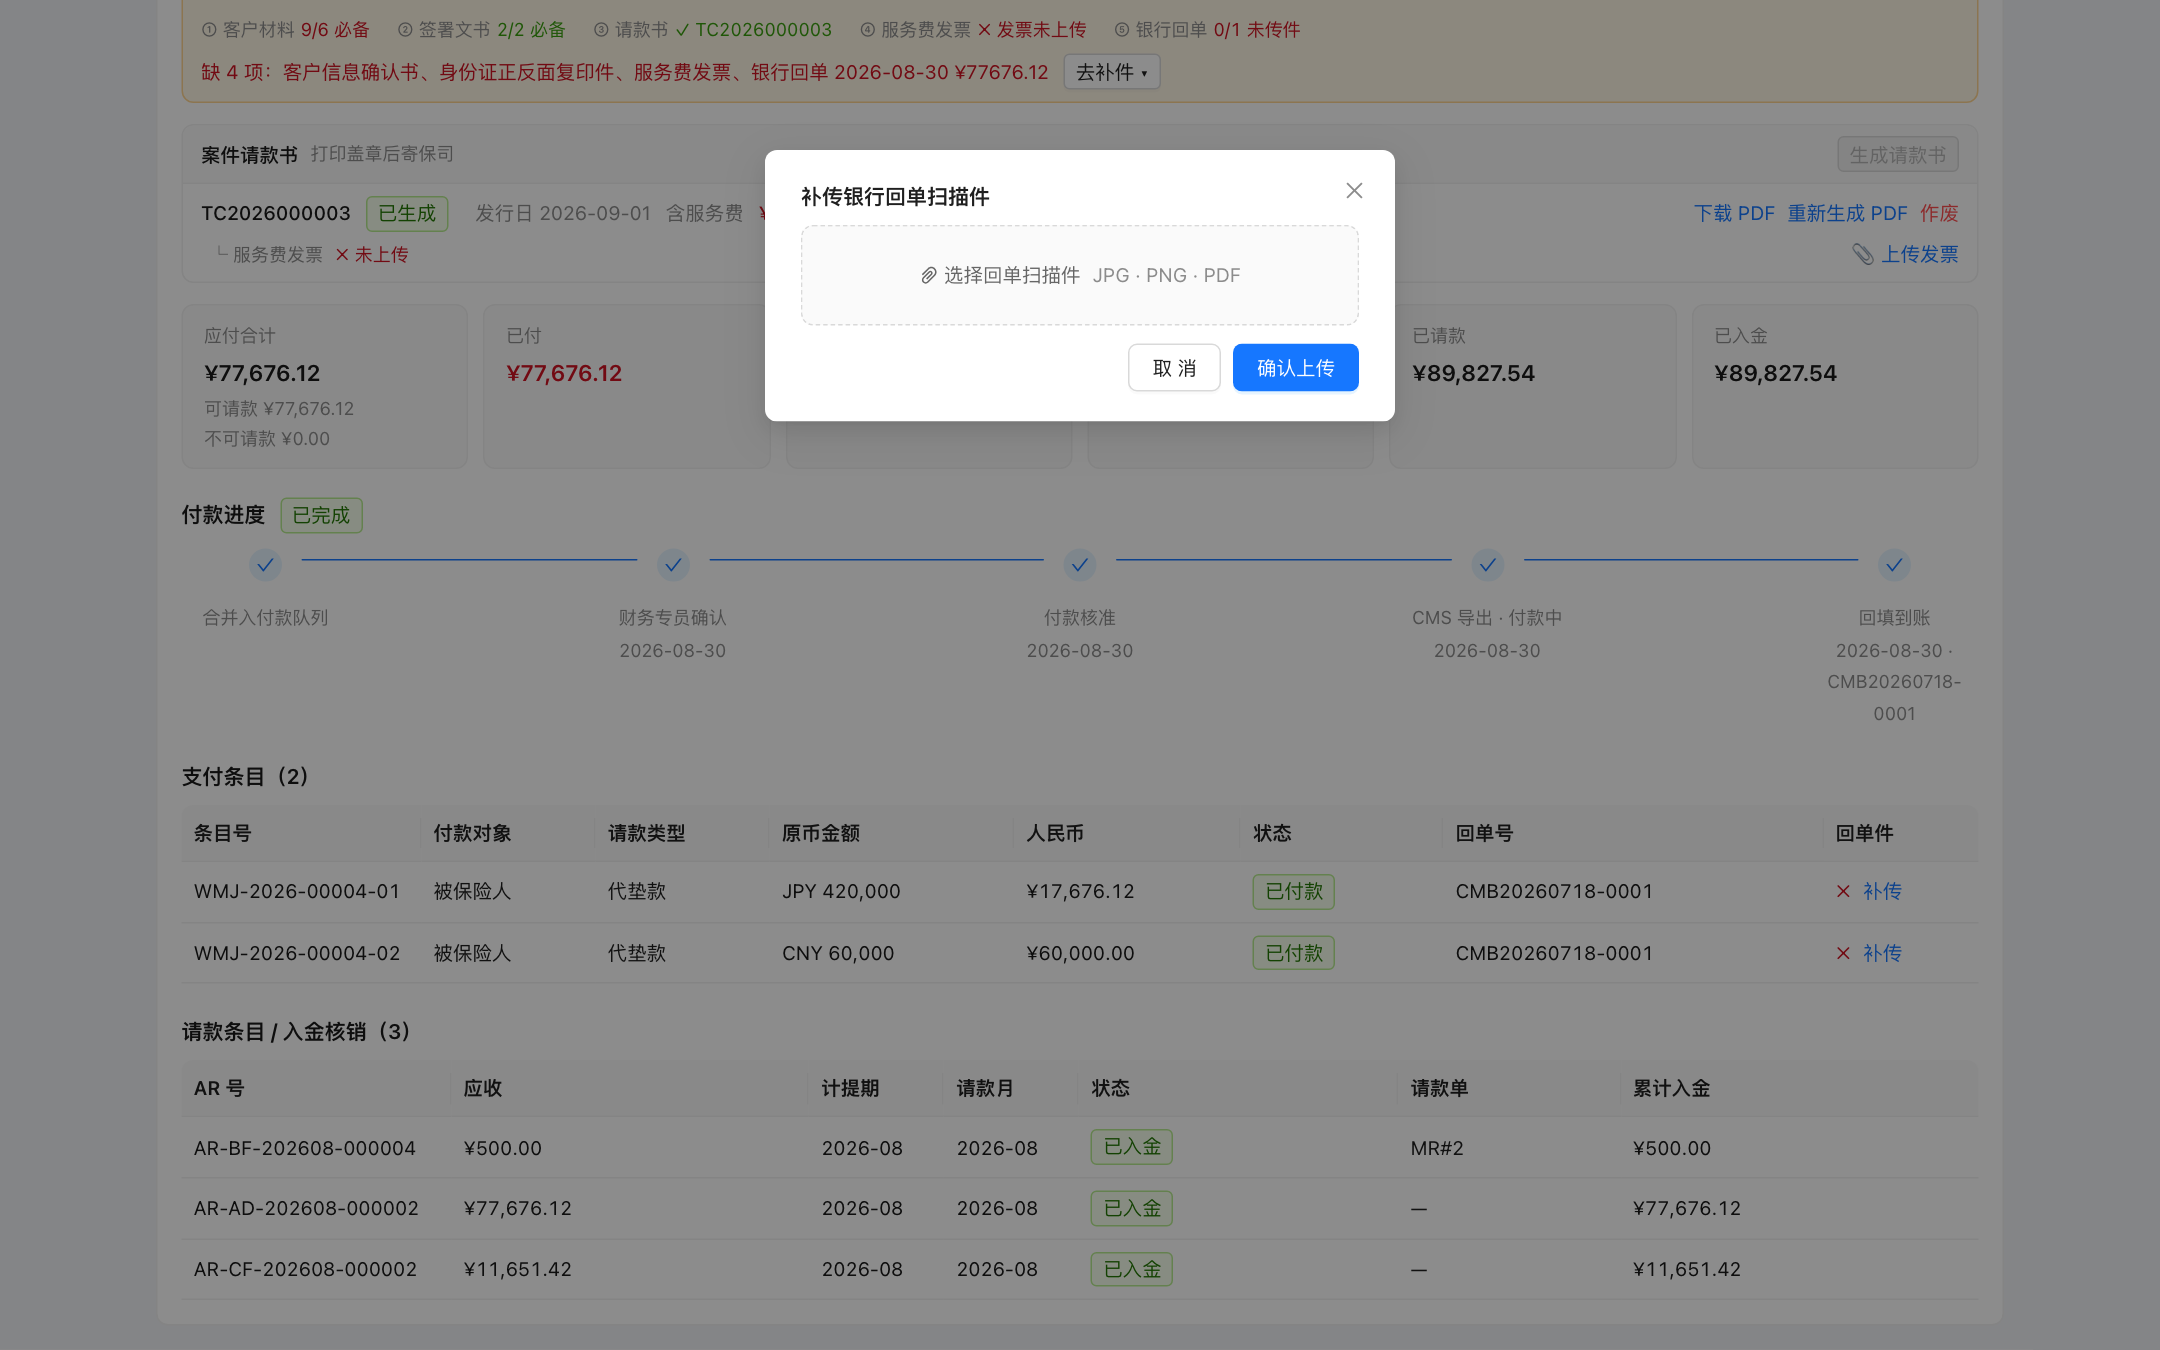Screen dimensions: 2160x1350
Task: Click the 取消 cancel button
Action: (x=1174, y=368)
